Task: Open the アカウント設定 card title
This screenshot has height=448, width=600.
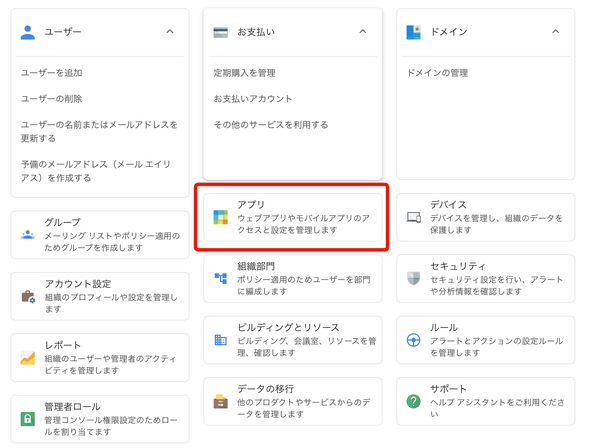Action: tap(78, 284)
